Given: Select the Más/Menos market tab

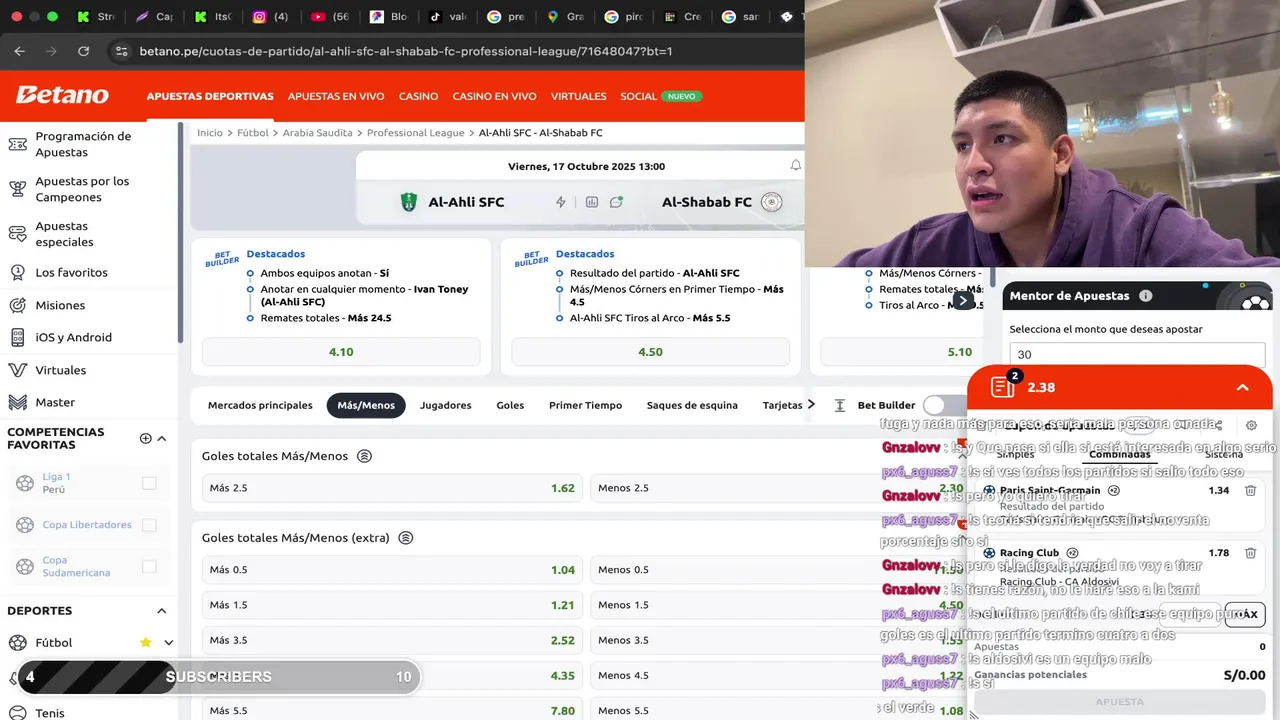Looking at the screenshot, I should click(366, 405).
